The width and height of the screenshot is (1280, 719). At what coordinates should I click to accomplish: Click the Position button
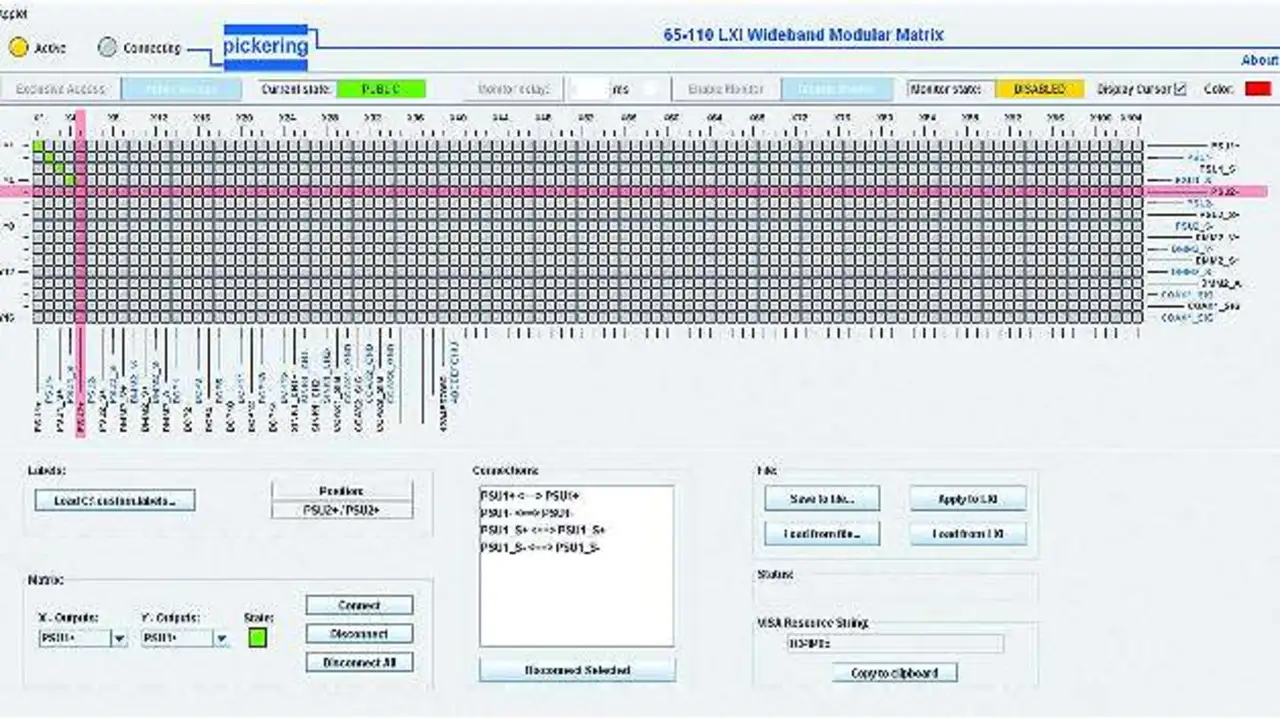point(342,491)
